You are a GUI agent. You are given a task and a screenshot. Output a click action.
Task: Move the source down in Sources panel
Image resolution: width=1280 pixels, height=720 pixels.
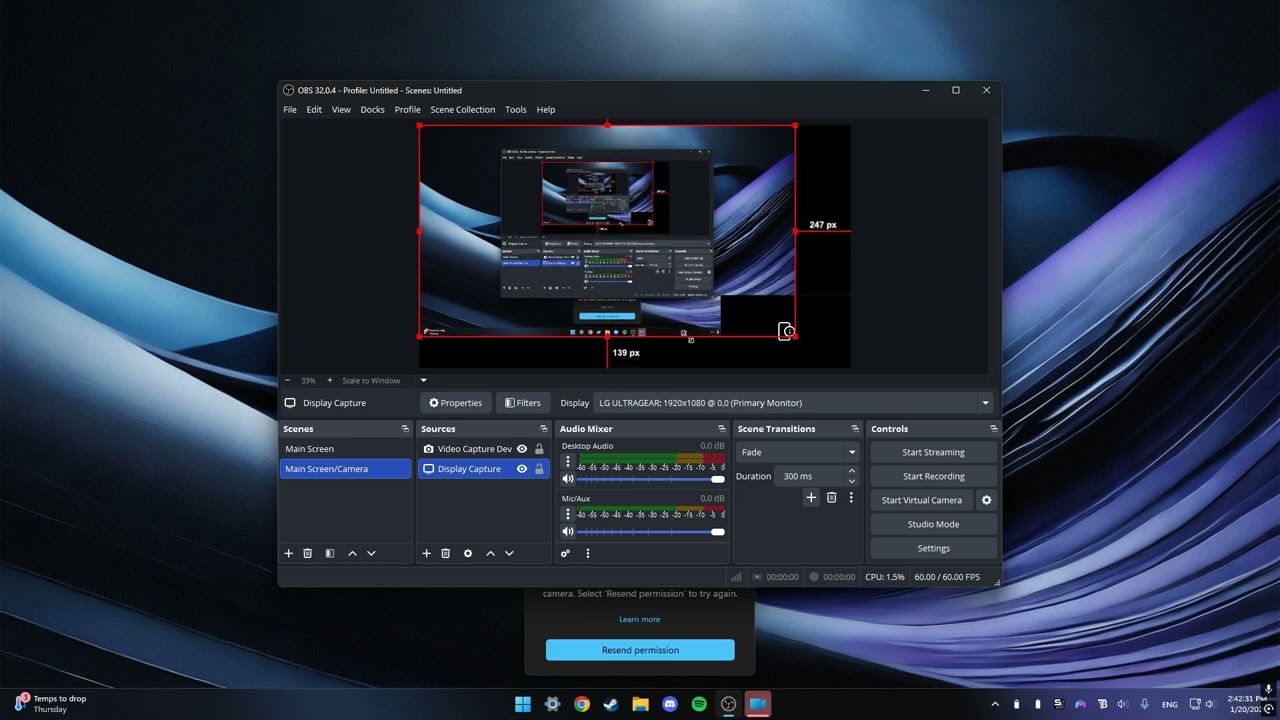pyautogui.click(x=509, y=553)
